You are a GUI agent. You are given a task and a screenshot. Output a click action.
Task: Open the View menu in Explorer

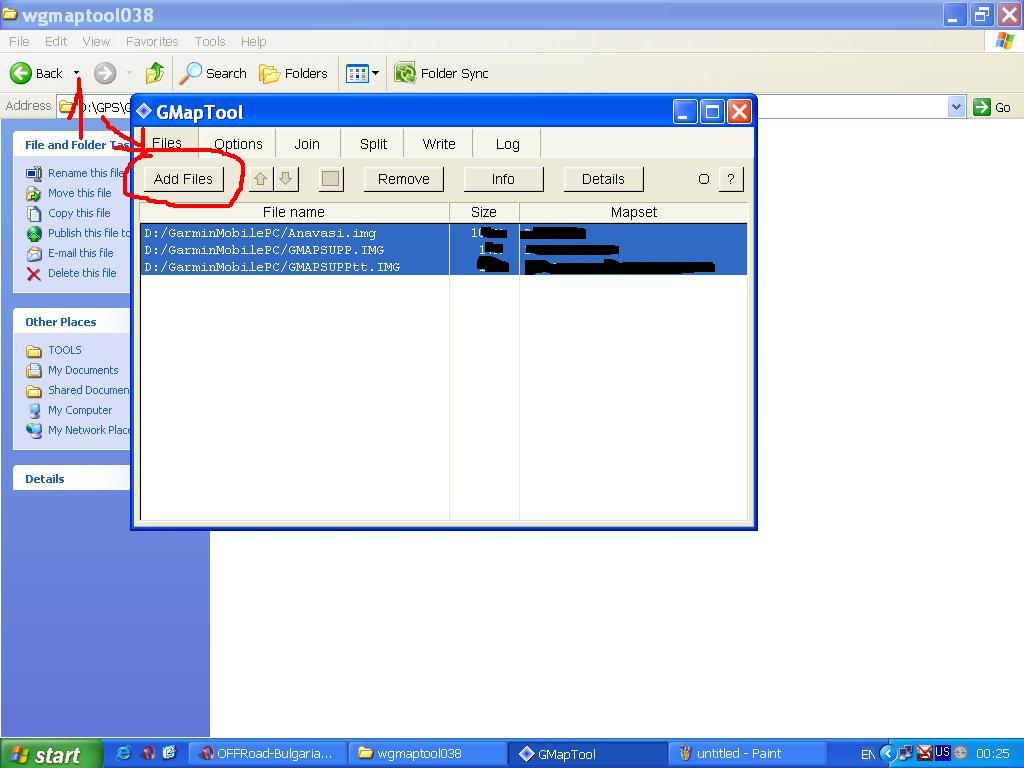[96, 41]
